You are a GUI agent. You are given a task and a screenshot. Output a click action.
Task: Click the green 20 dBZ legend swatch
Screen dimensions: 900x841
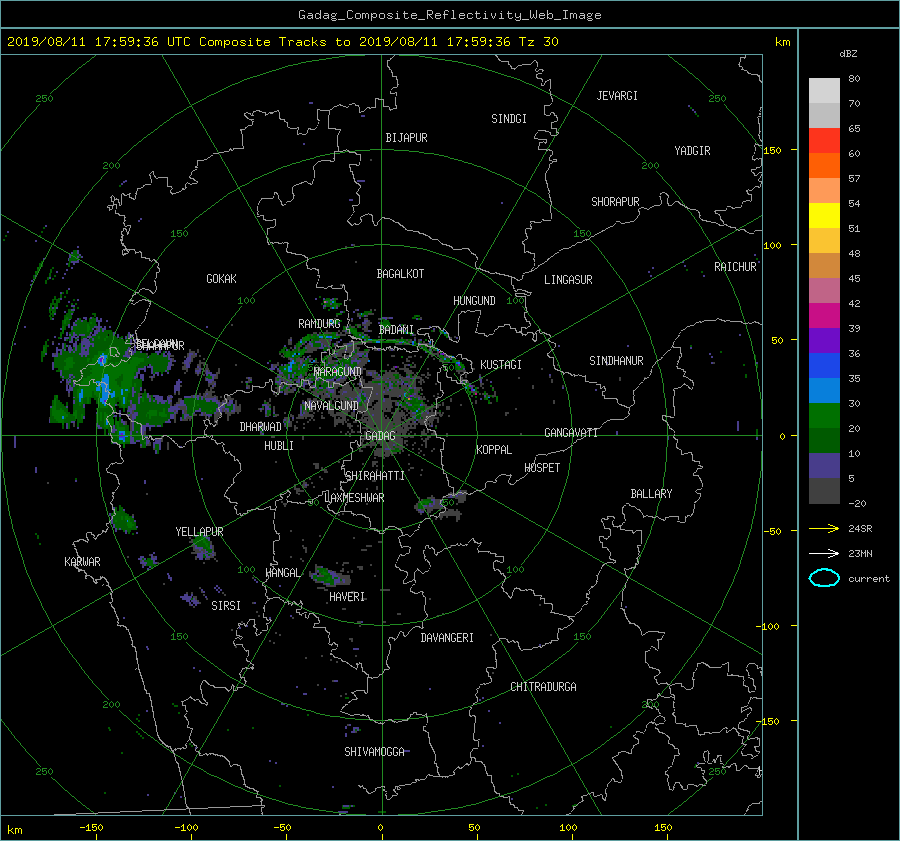coord(824,416)
